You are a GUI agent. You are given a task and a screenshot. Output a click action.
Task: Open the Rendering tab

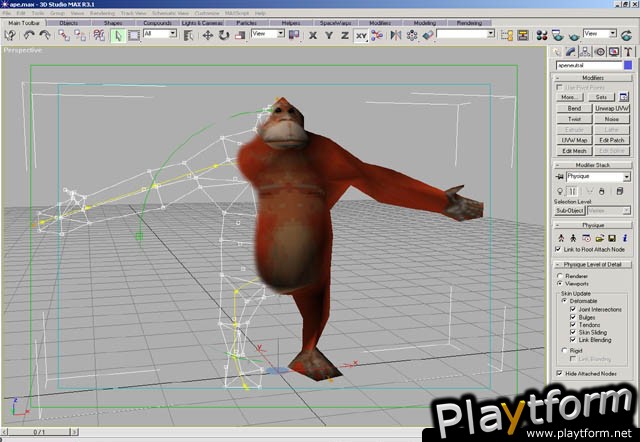pos(469,23)
